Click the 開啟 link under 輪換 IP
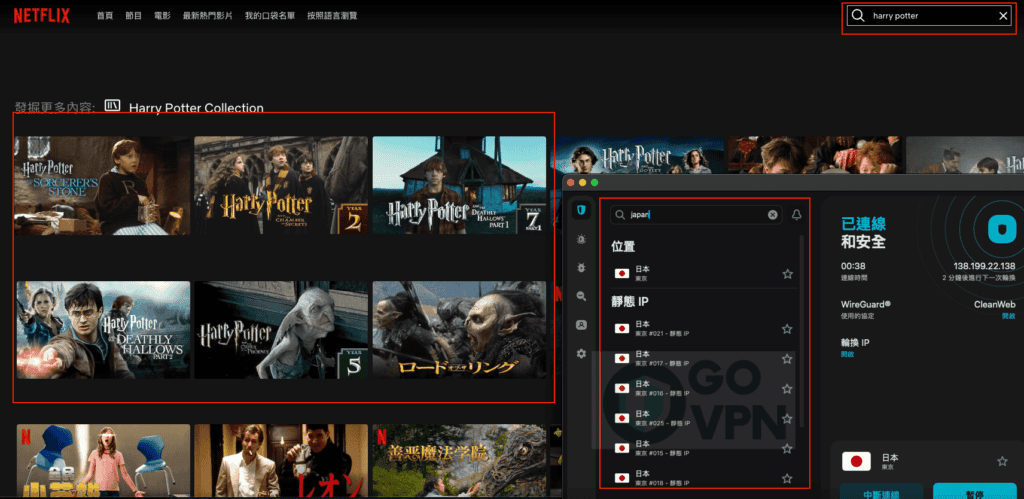1024x499 pixels. click(848, 355)
